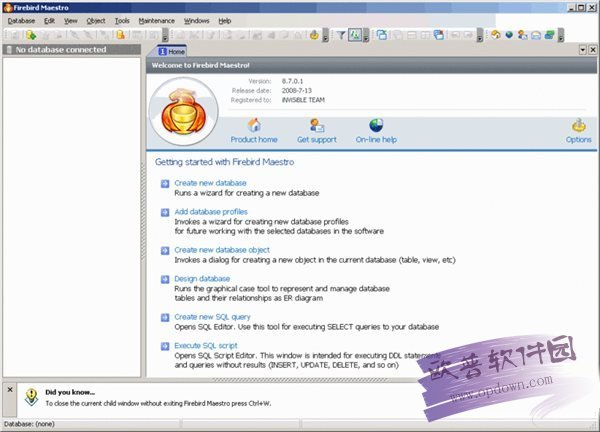Screen dimensions: 600x432
Task: Click the close-all-windows icon with red mark
Action: coord(439,35)
